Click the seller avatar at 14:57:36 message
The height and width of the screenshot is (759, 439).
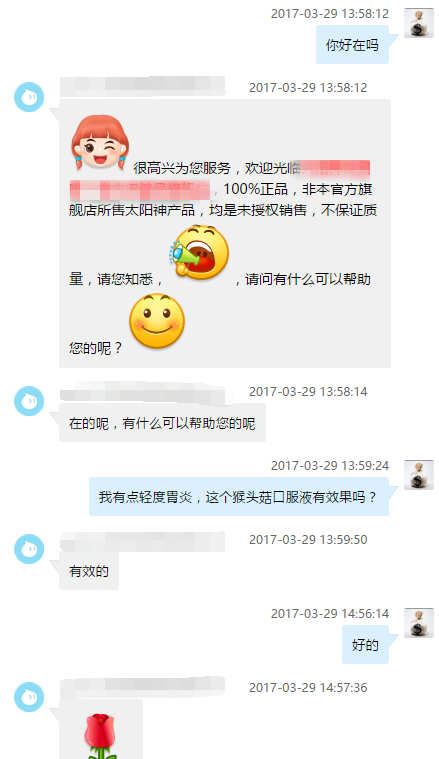29,697
